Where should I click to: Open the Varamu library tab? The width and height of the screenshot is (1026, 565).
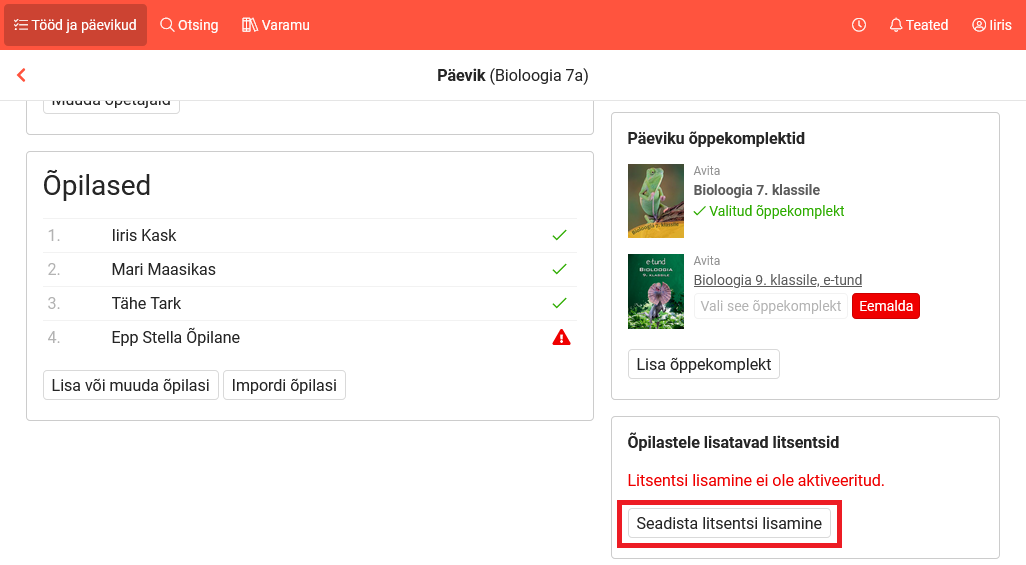[276, 25]
